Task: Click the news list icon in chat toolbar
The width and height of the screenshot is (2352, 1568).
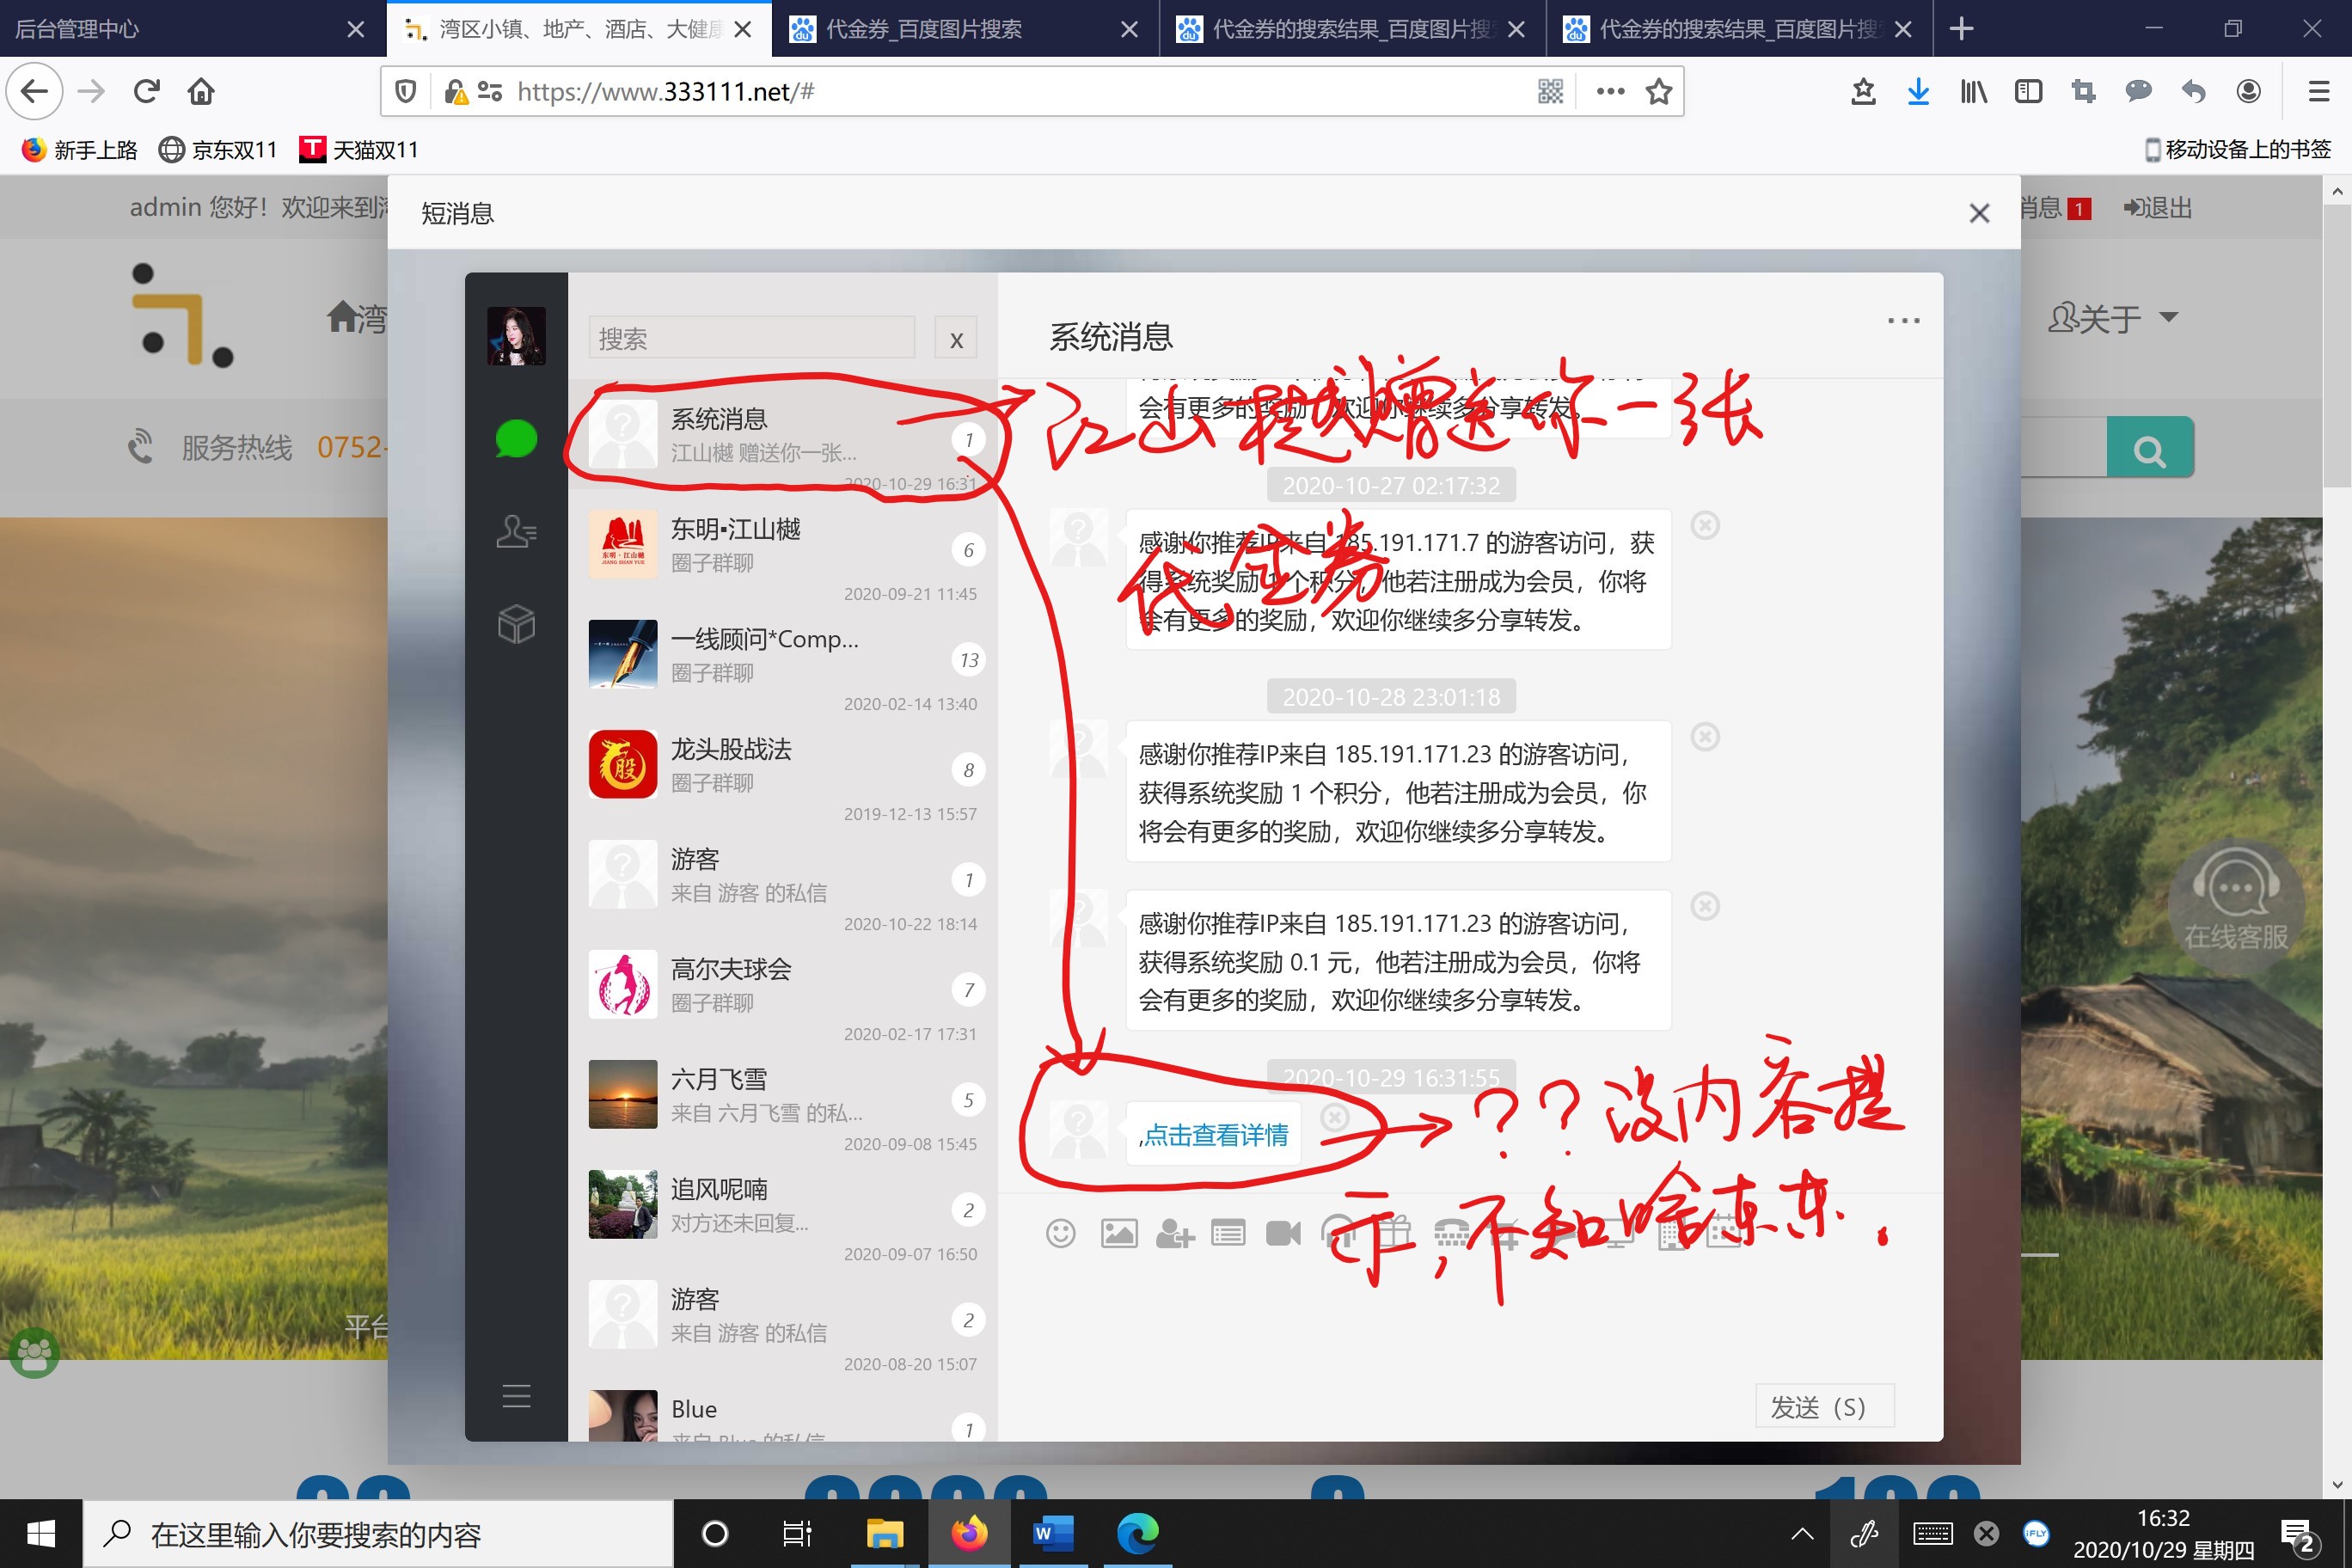Action: 1228,1233
